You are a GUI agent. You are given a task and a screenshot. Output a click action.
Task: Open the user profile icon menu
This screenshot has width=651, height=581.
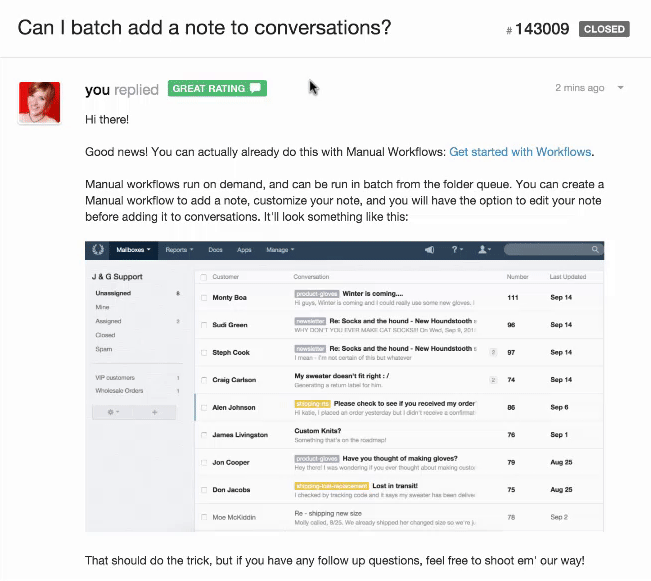click(x=484, y=250)
